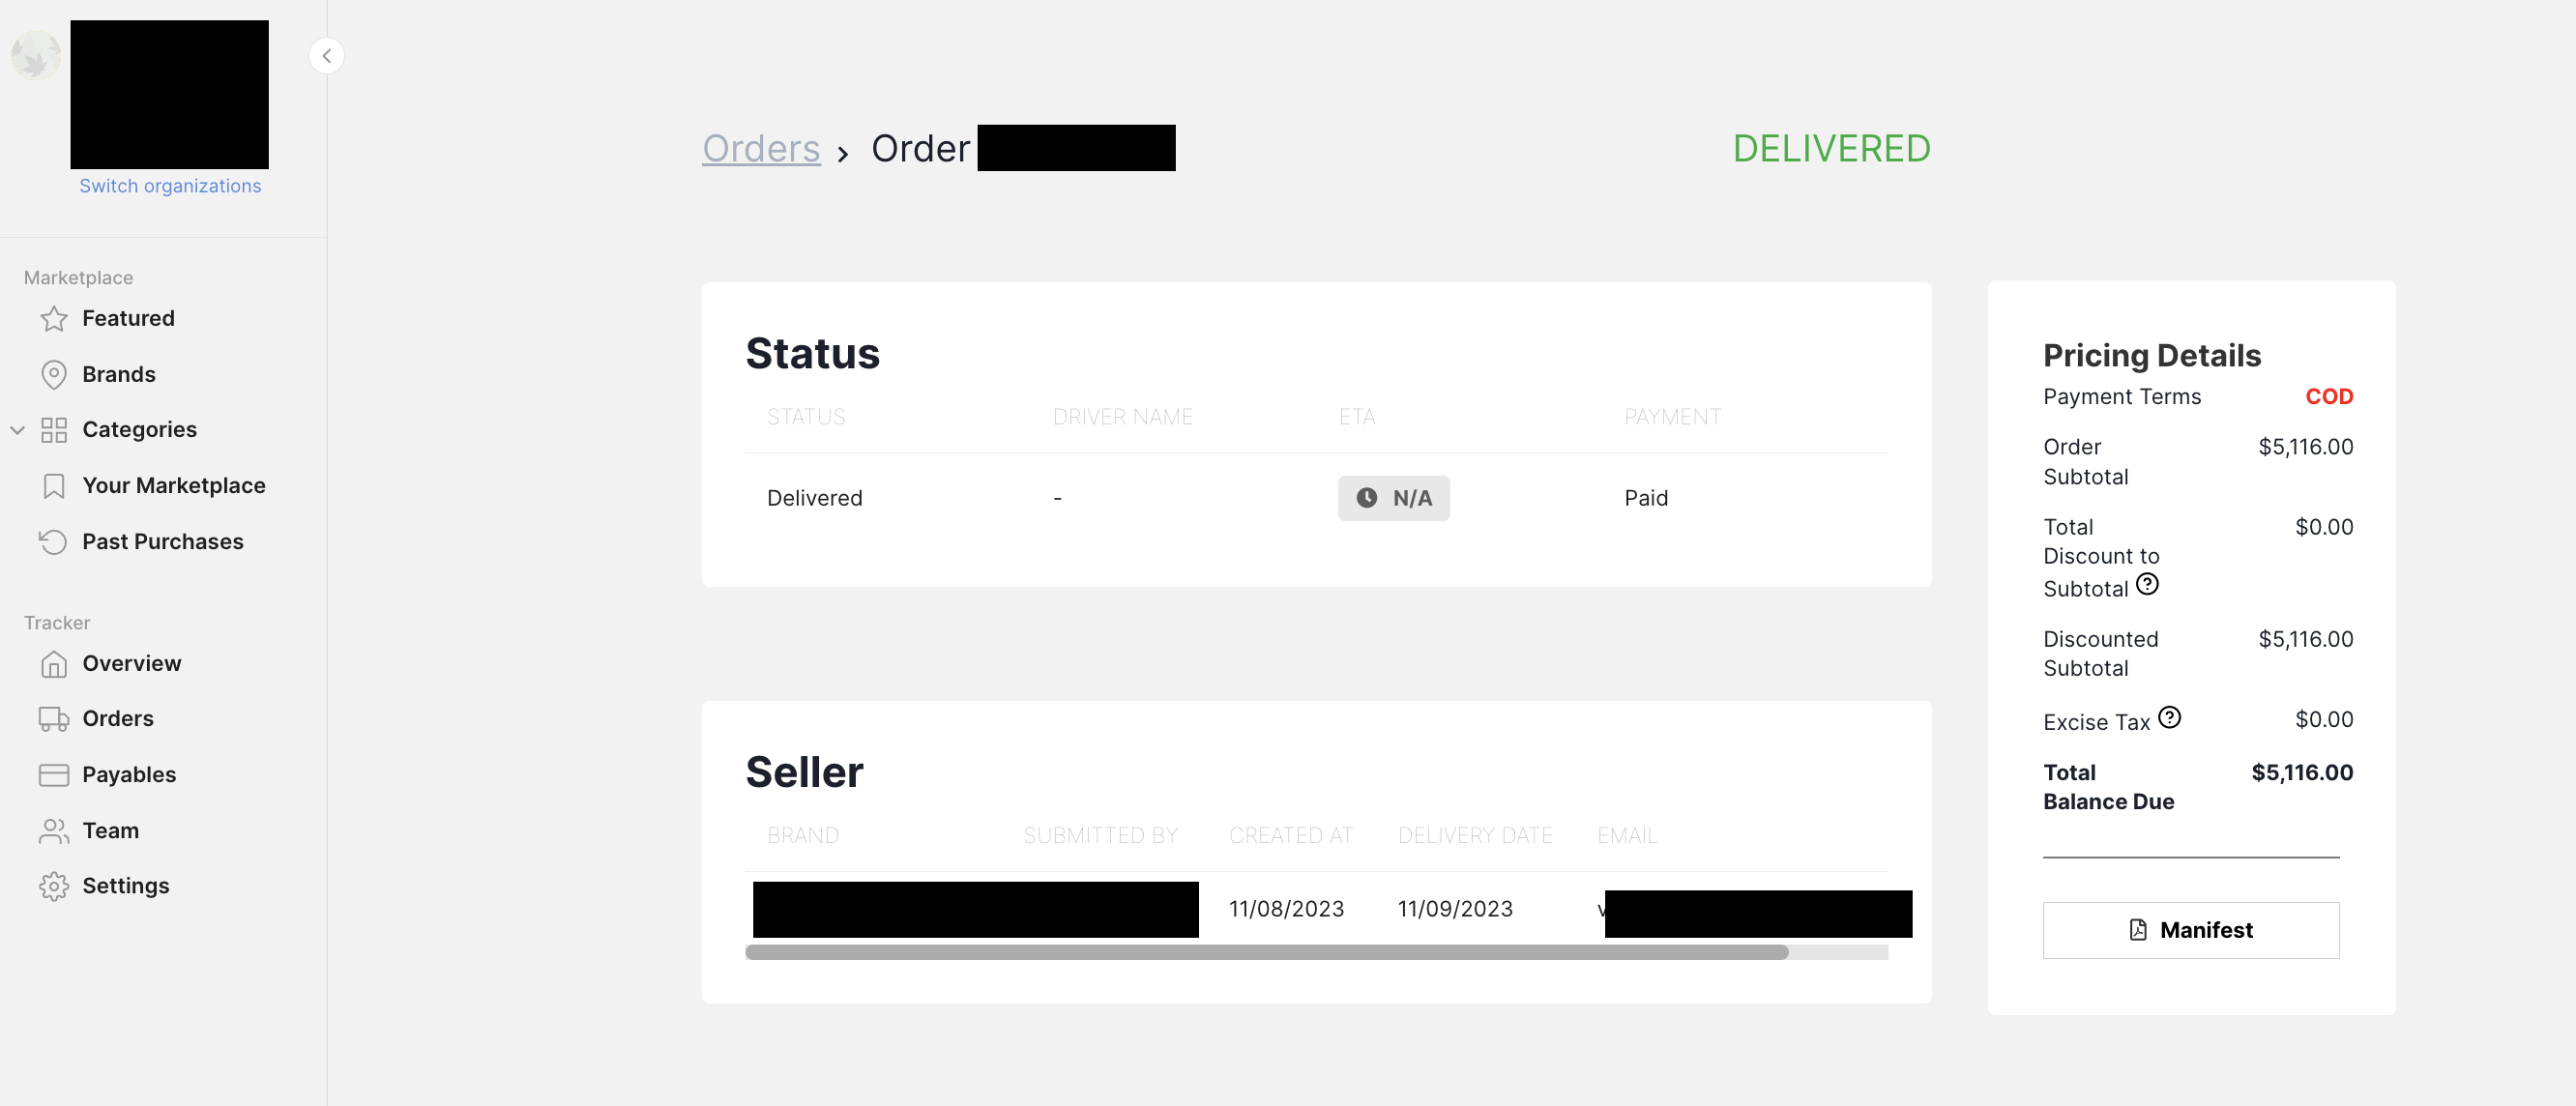
Task: Collapse the sidebar with arrow button
Action: (x=327, y=56)
